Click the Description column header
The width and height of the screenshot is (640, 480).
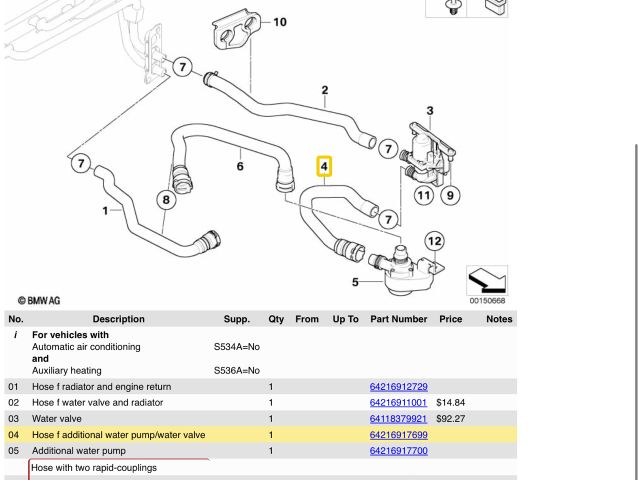[118, 319]
